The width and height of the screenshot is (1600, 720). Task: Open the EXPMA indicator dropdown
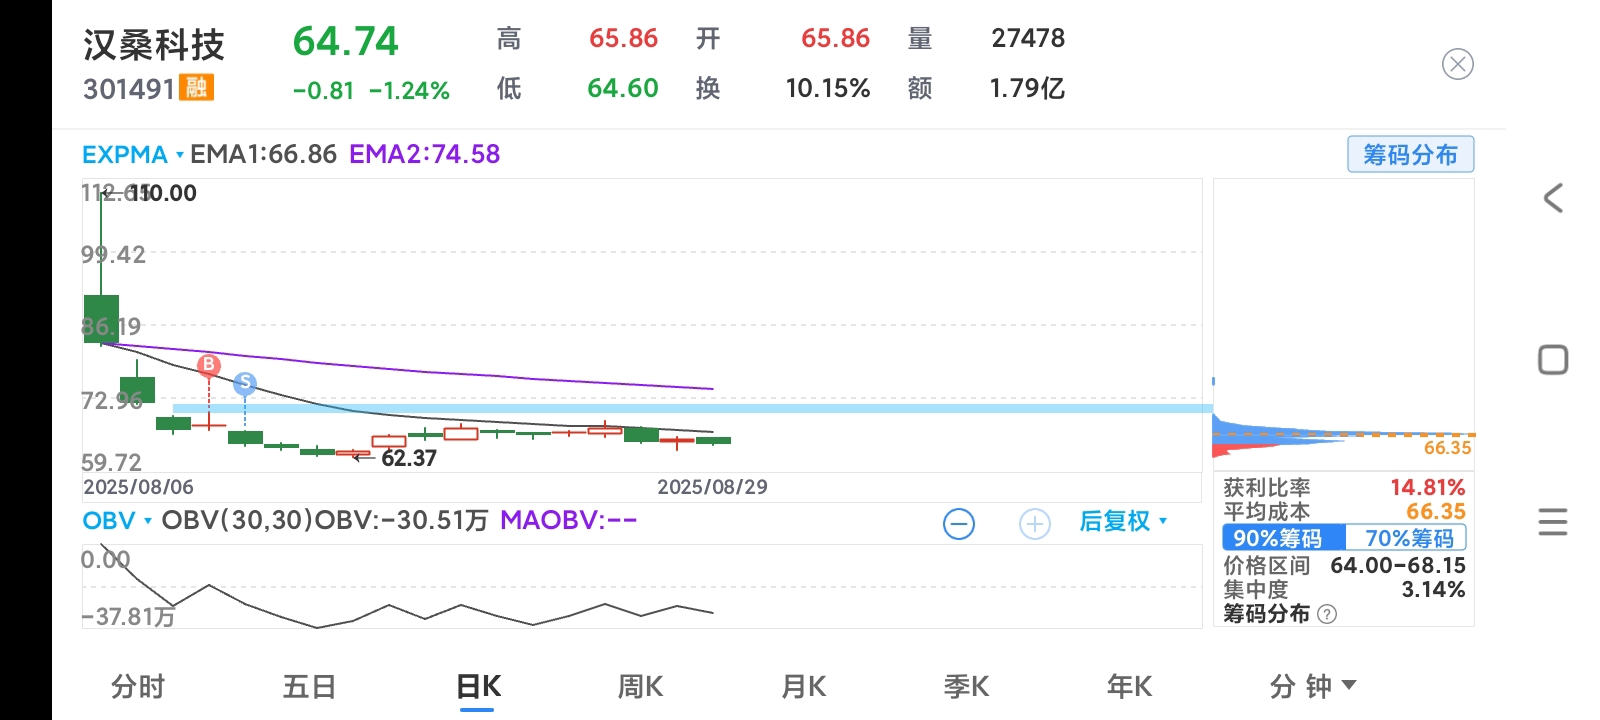click(x=133, y=155)
